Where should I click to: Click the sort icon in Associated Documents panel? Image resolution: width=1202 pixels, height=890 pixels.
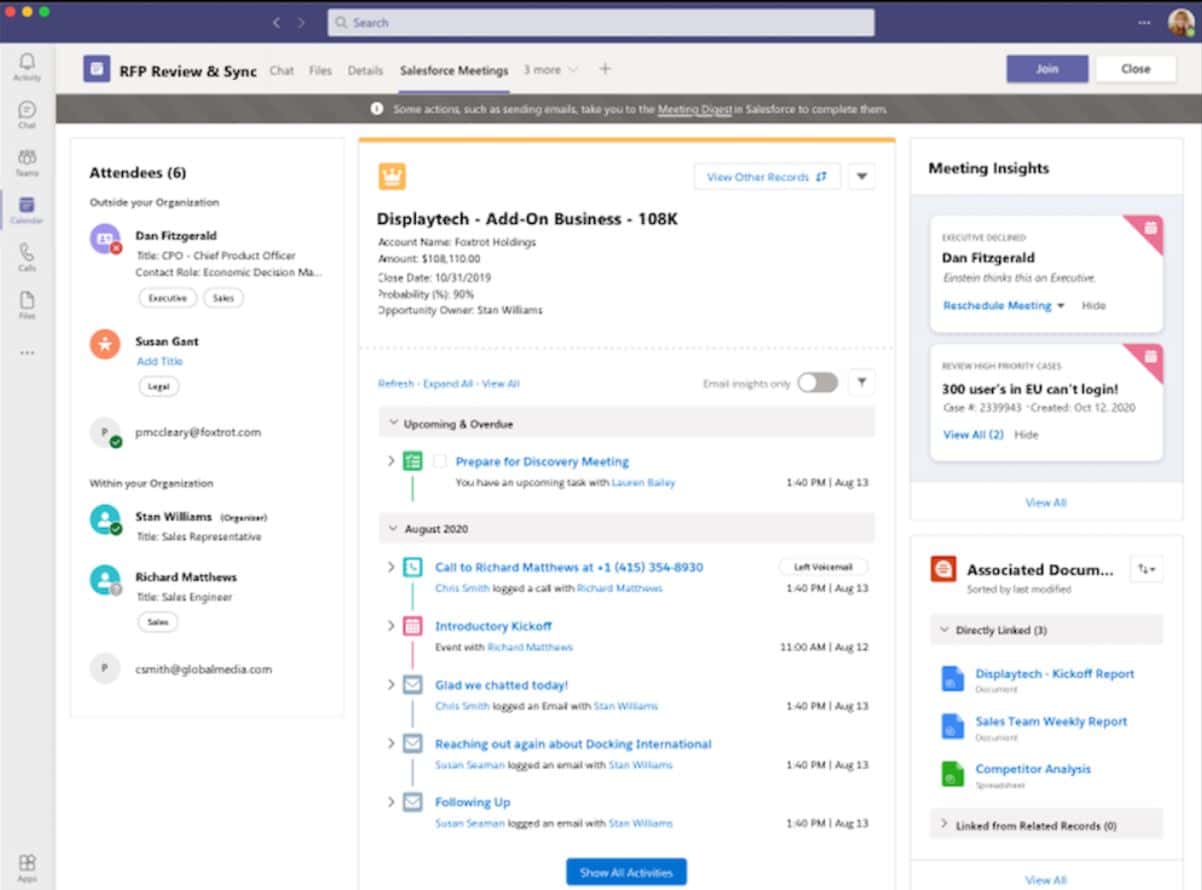coord(1145,567)
